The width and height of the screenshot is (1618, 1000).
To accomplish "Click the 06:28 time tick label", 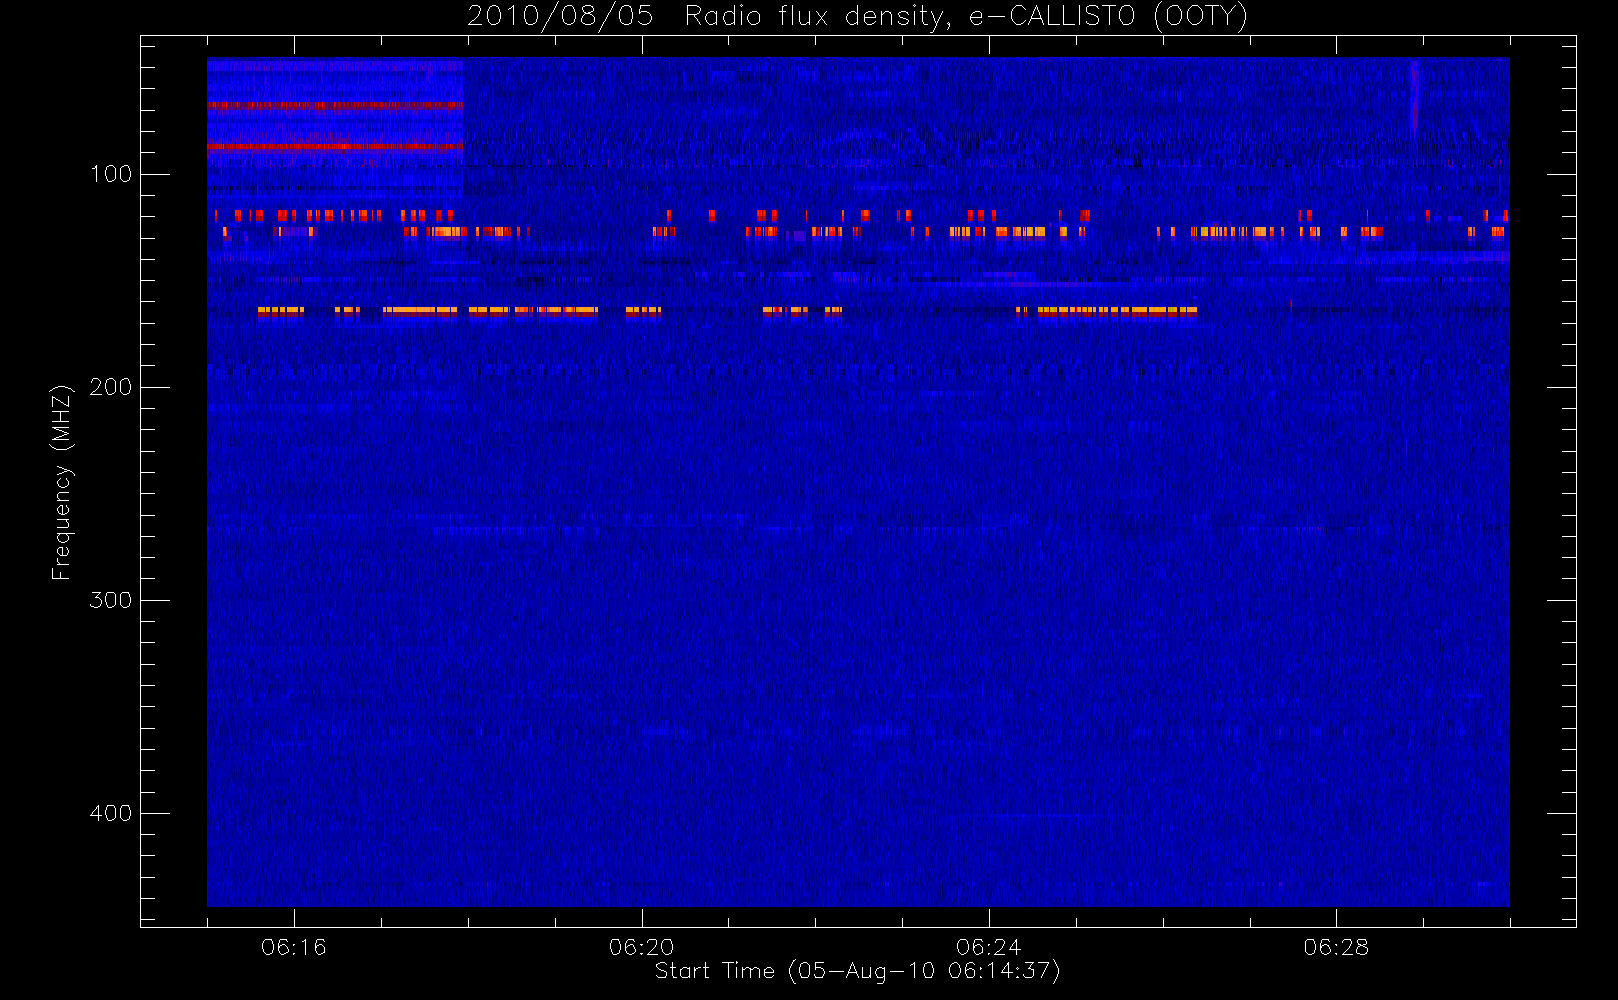I will pos(1336,947).
